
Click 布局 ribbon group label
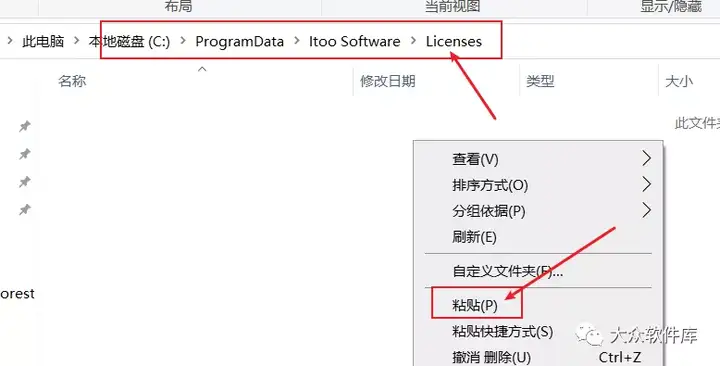[x=179, y=6]
